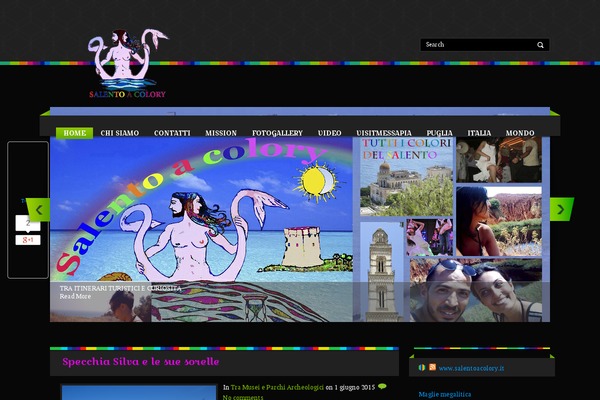
Task: Go to previous slide with left arrow
Action: point(39,209)
